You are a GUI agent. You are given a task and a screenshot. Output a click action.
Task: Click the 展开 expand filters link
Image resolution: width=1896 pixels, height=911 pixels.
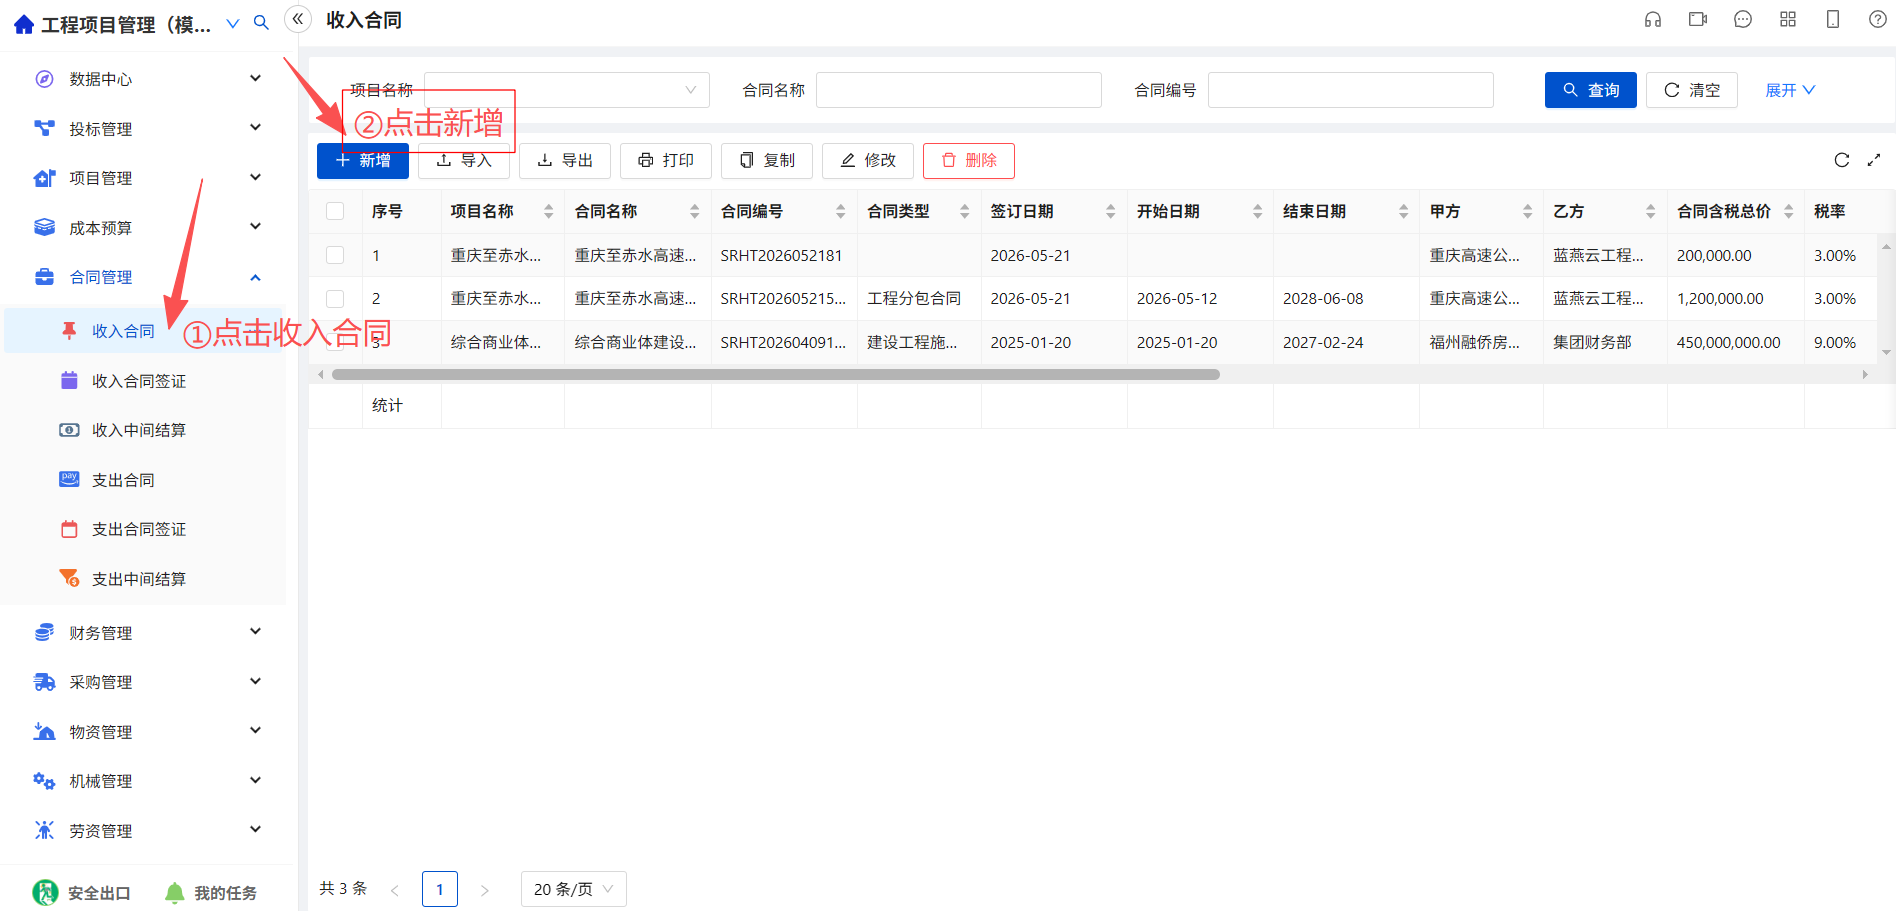pos(1790,90)
